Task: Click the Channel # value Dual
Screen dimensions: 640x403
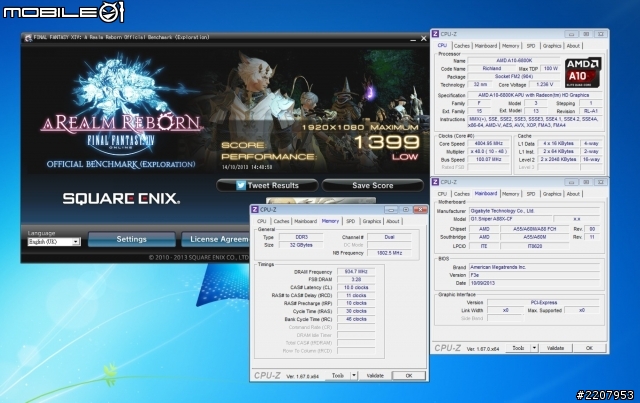Action: 389,237
